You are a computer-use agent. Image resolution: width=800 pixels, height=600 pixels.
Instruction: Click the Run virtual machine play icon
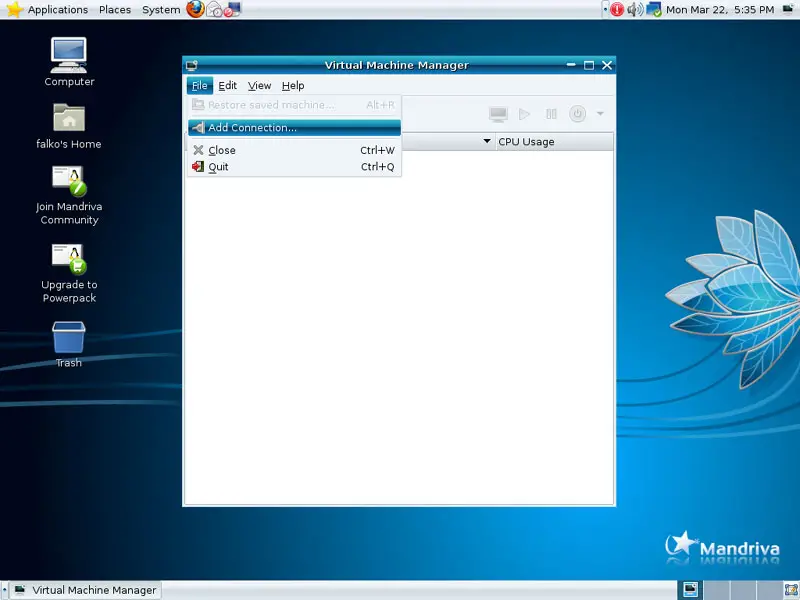pyautogui.click(x=524, y=114)
